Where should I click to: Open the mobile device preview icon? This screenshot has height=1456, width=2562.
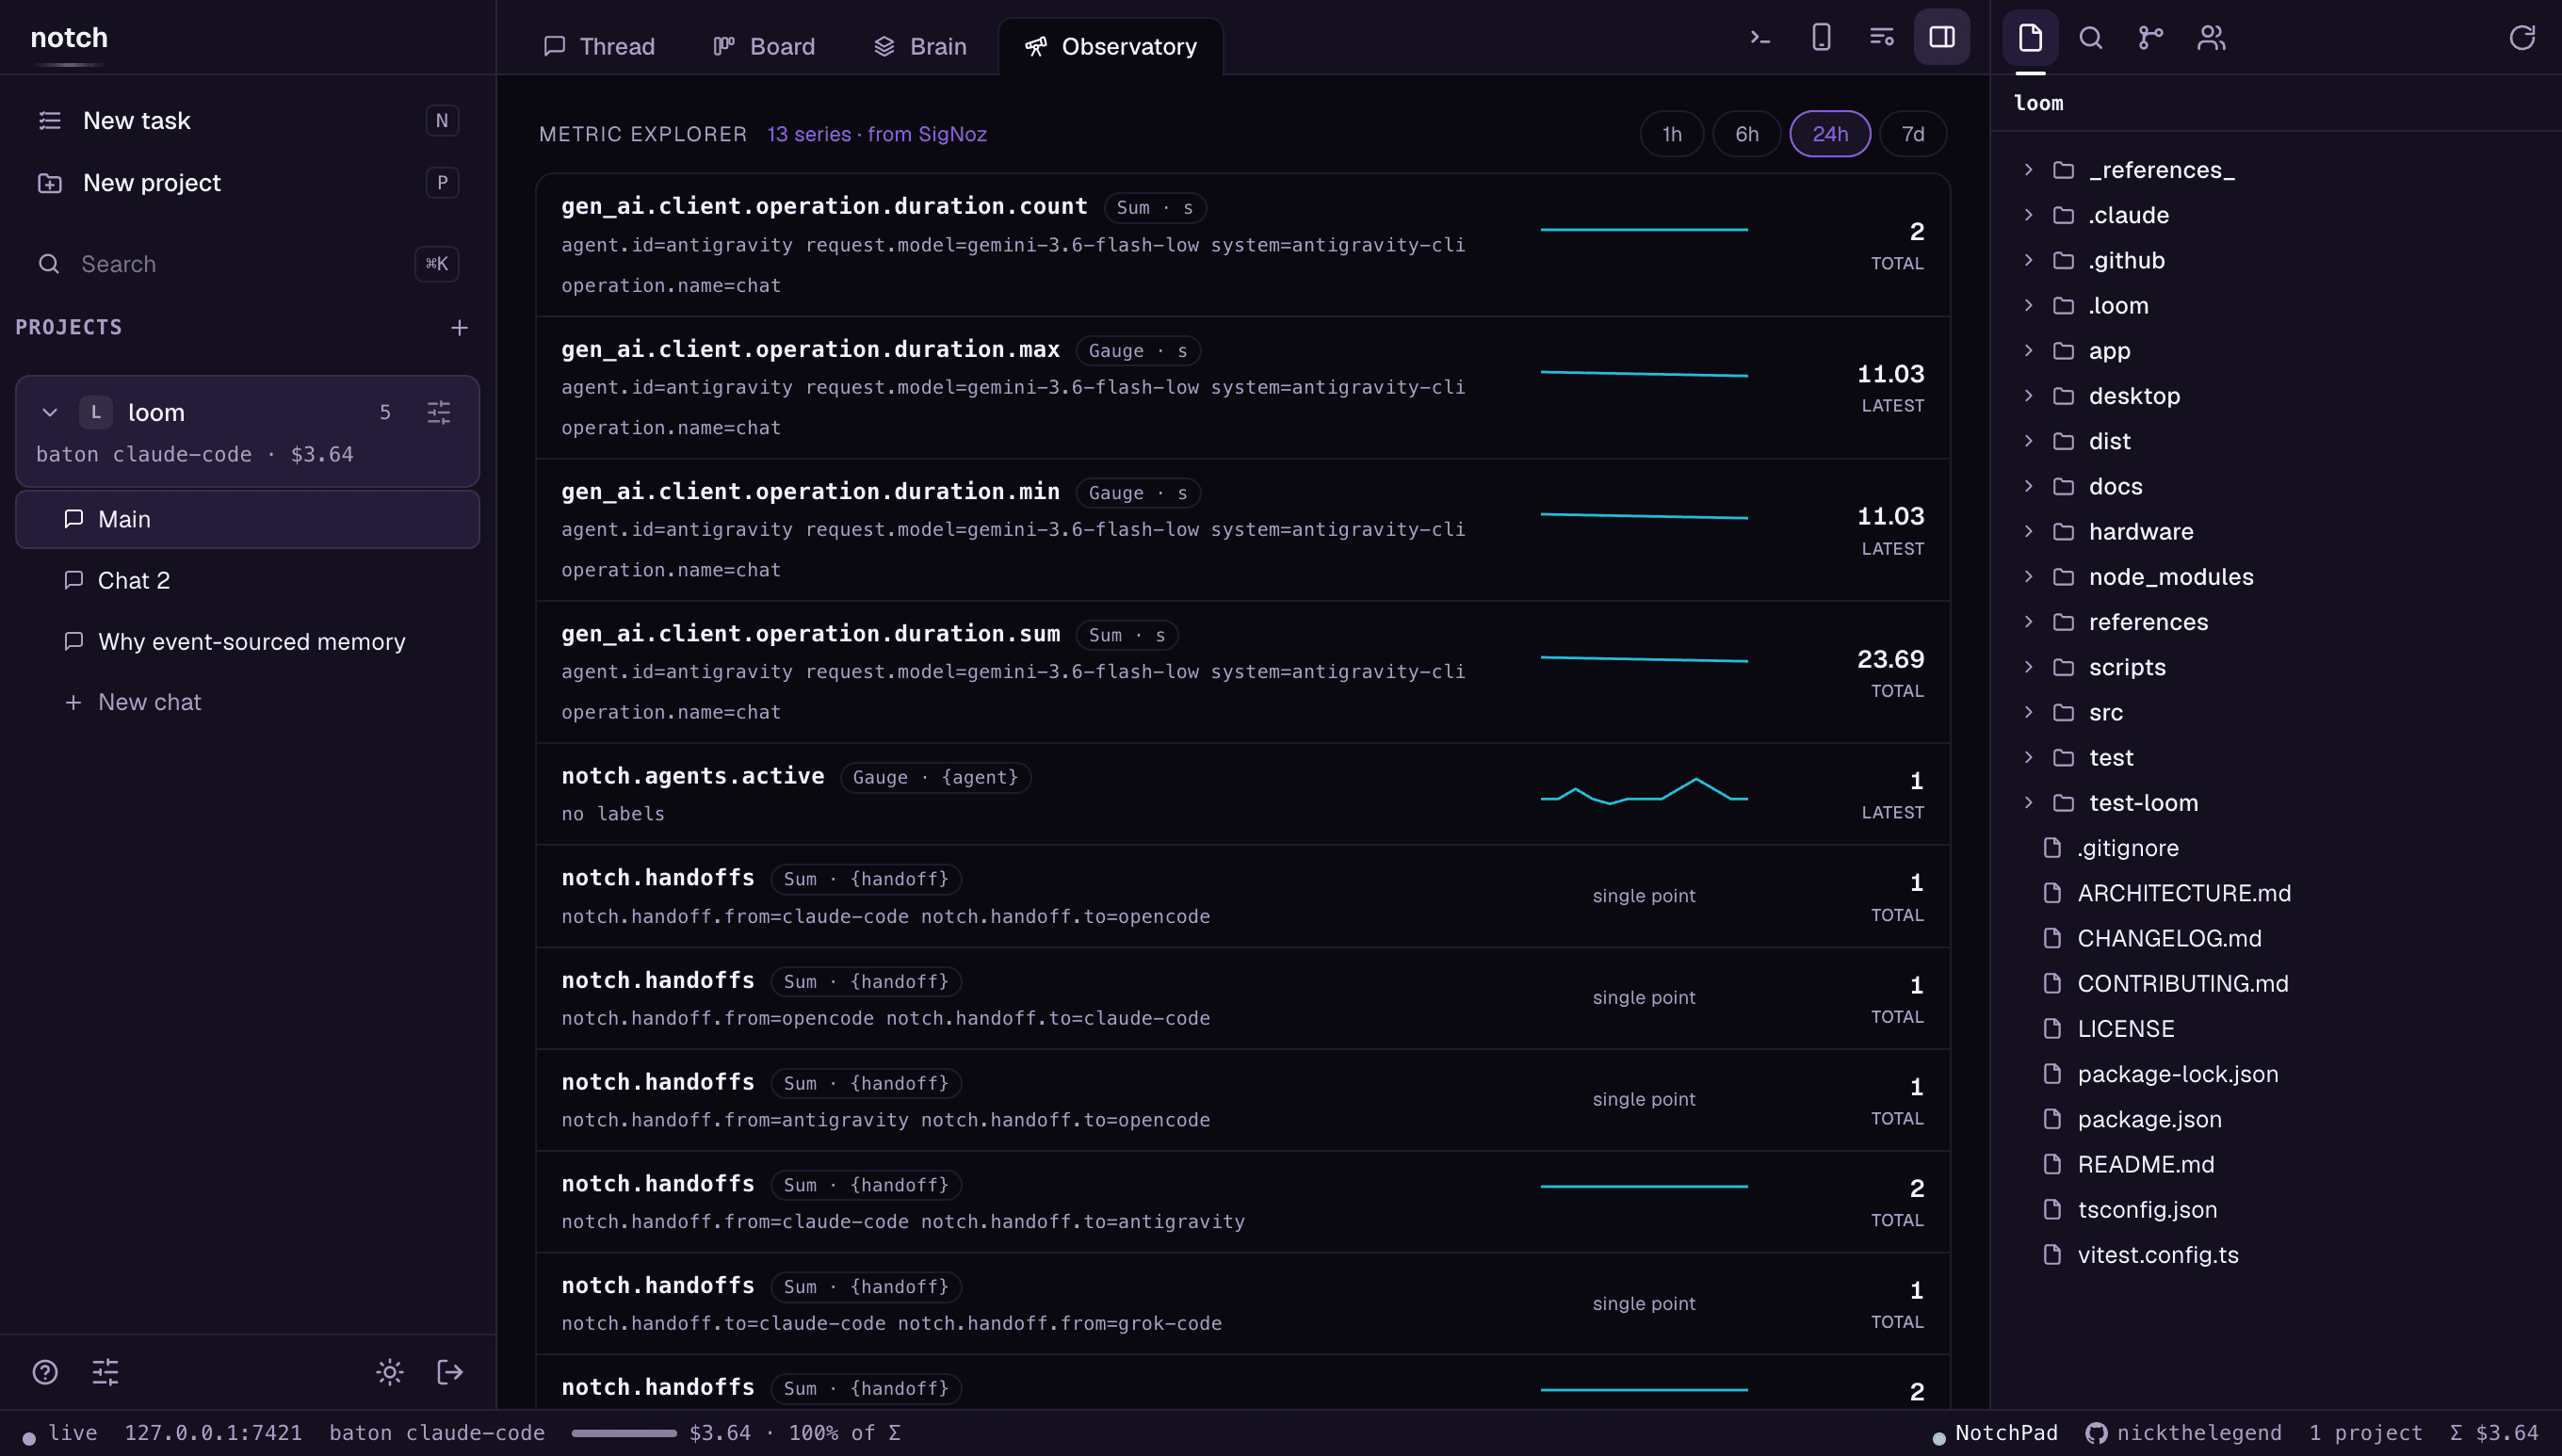coord(1821,38)
